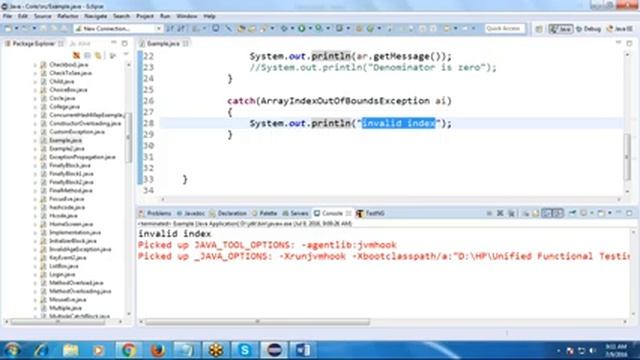
Task: Switch to the TestNG tab
Action: (371, 213)
